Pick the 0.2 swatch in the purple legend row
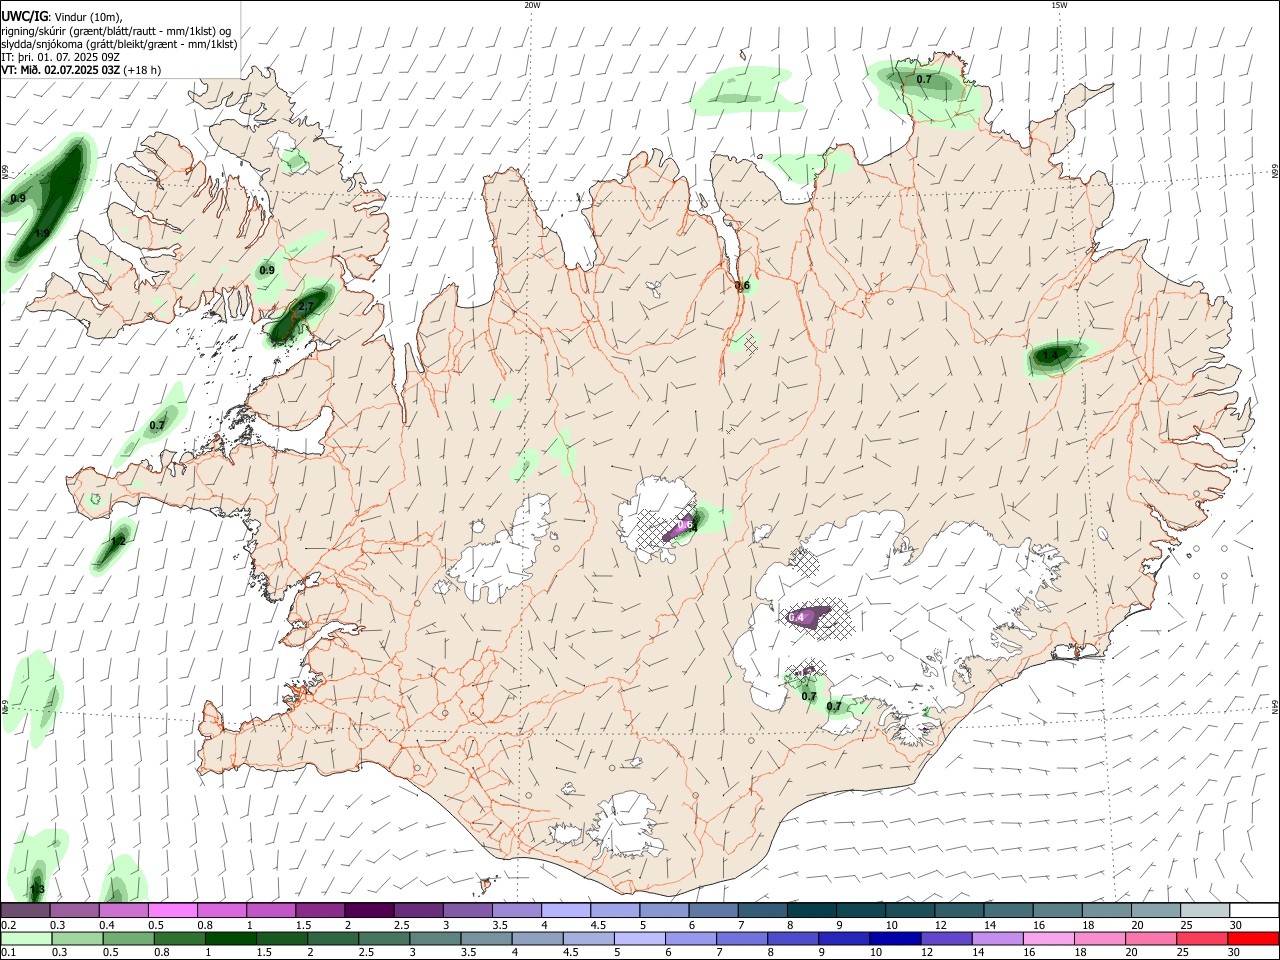 point(25,911)
